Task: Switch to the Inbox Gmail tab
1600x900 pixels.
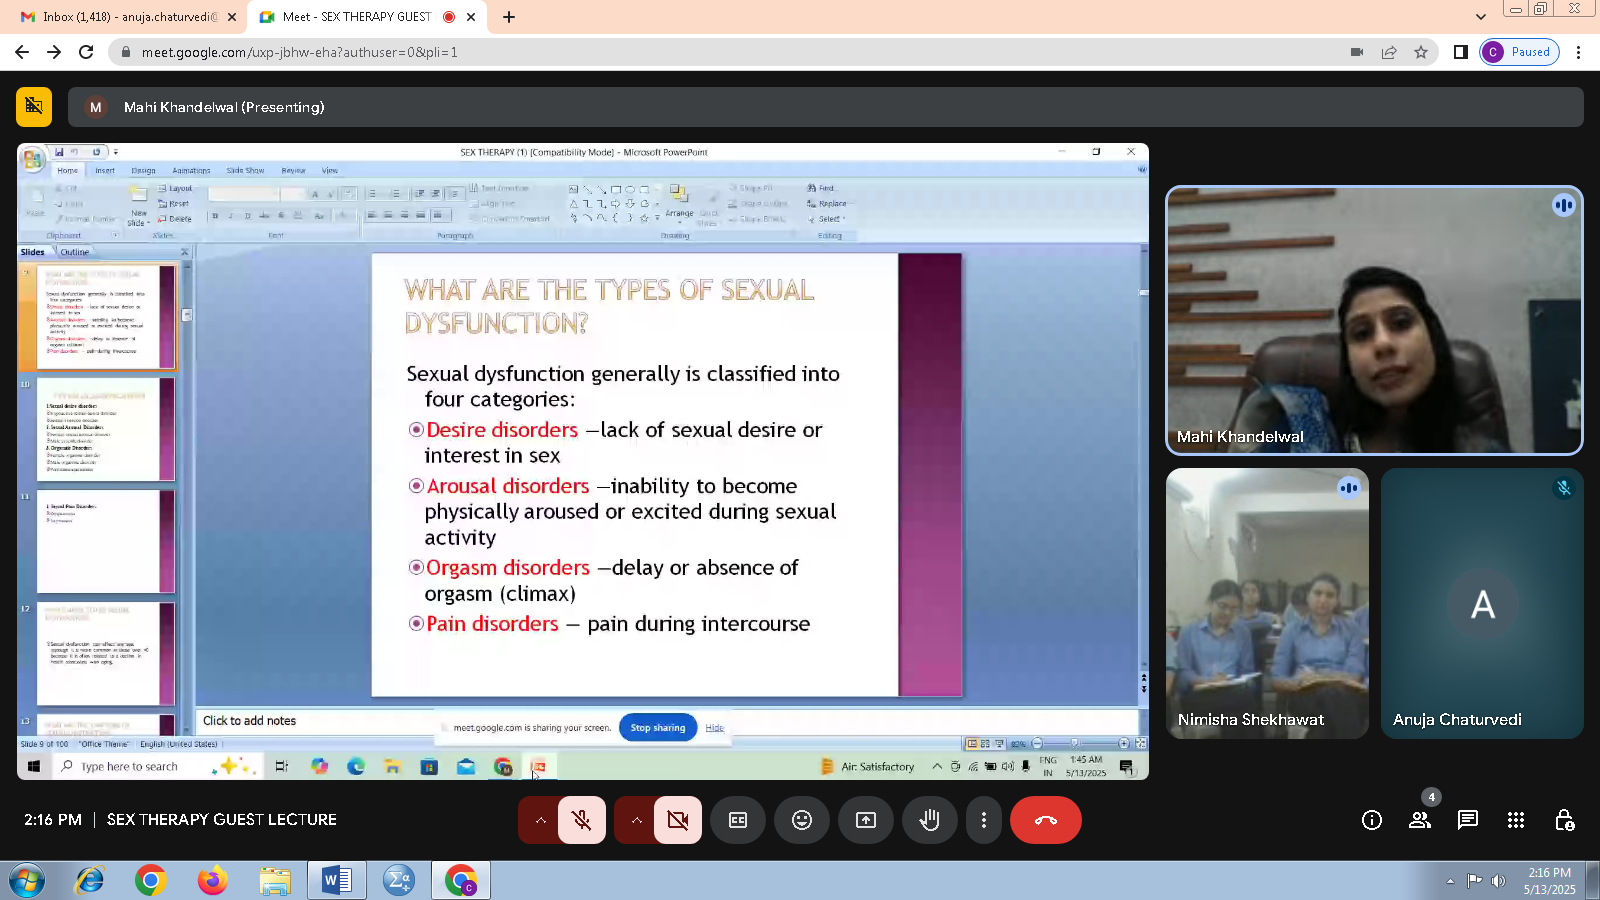Action: (128, 17)
